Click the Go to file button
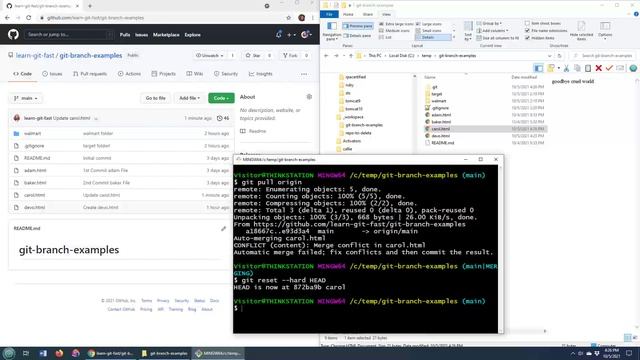640x360 pixels. (x=156, y=98)
